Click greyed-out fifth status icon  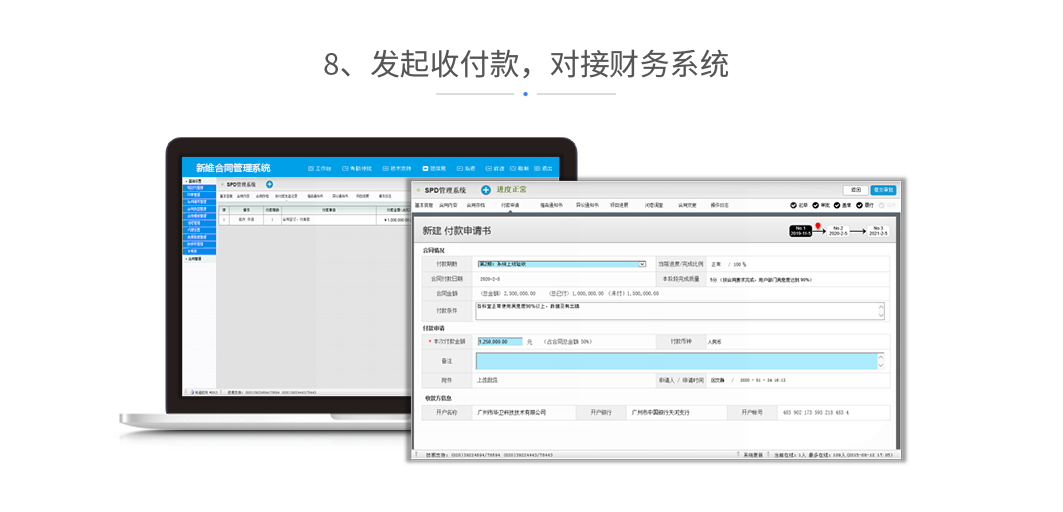point(881,205)
